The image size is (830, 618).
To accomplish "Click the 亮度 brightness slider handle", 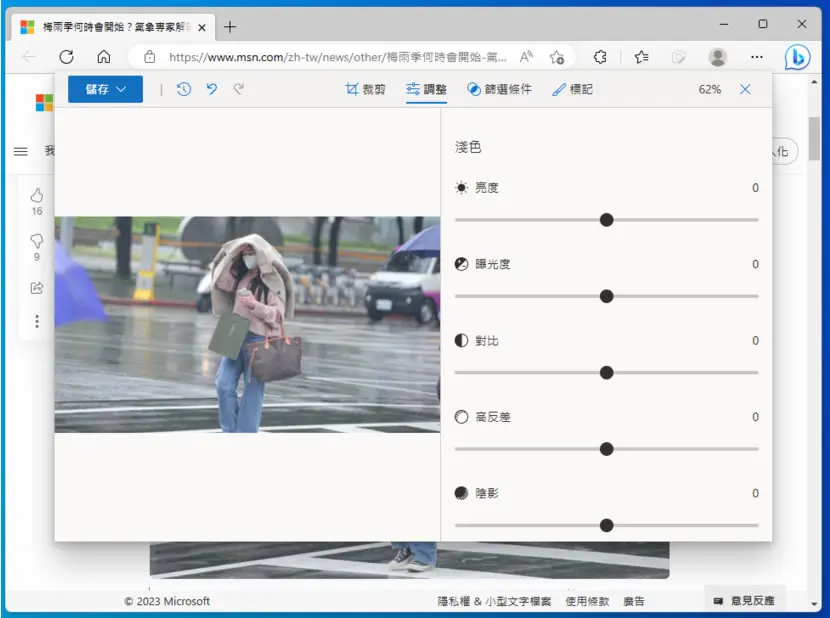I will [x=607, y=220].
